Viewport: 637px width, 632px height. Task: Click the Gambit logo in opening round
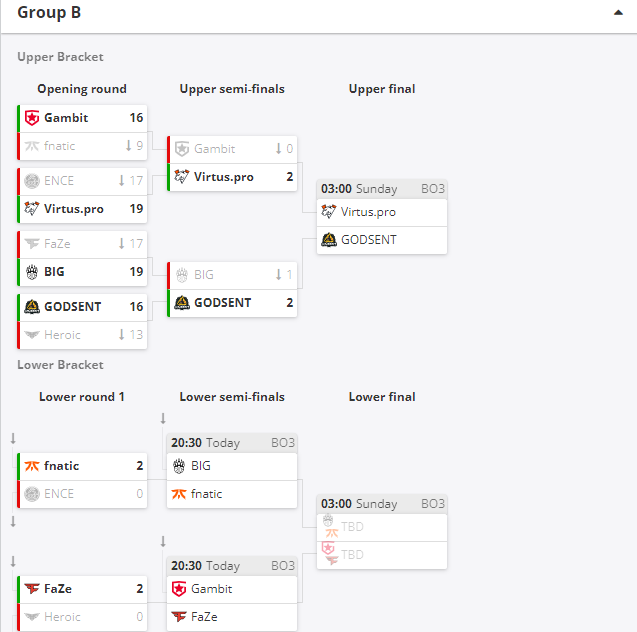(x=32, y=118)
